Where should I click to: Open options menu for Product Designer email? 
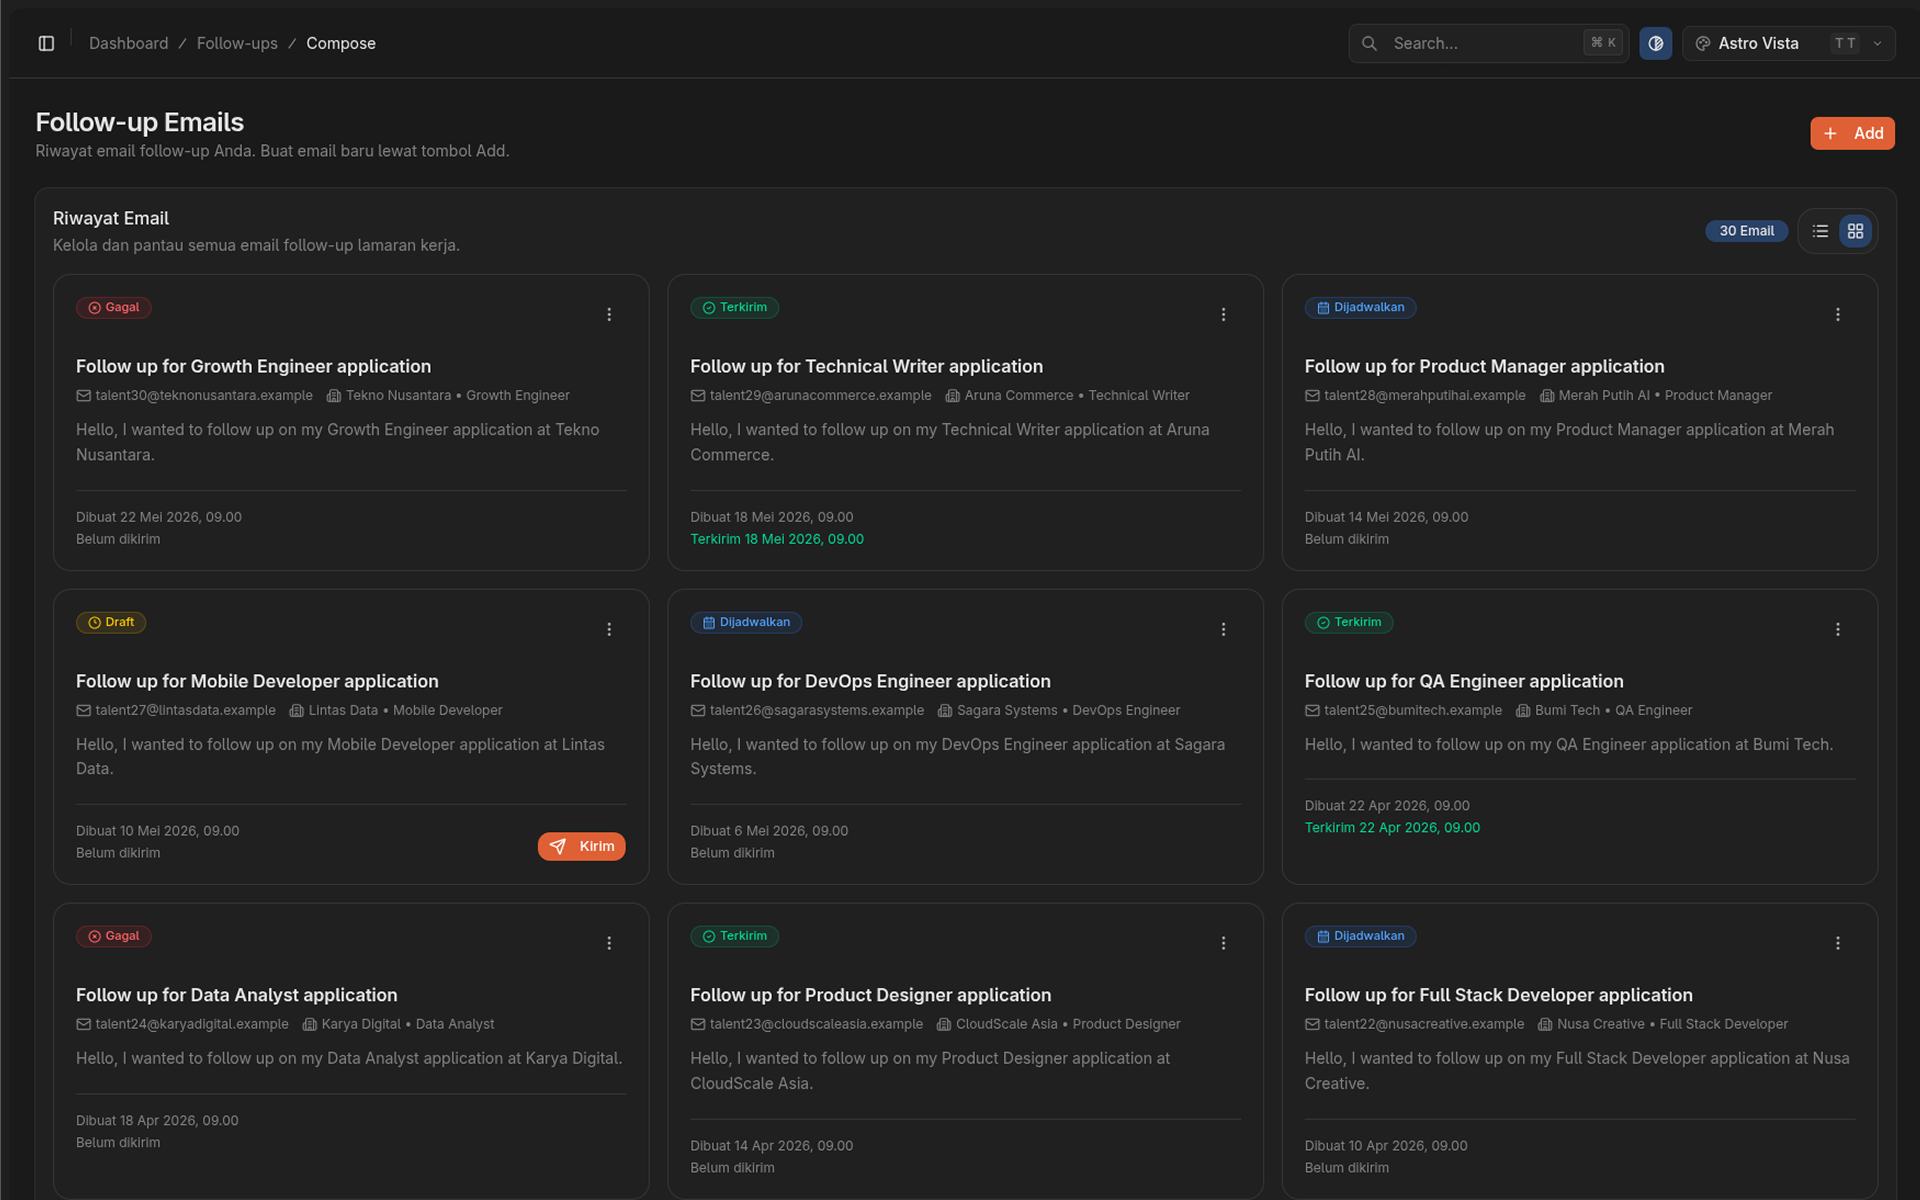point(1223,943)
